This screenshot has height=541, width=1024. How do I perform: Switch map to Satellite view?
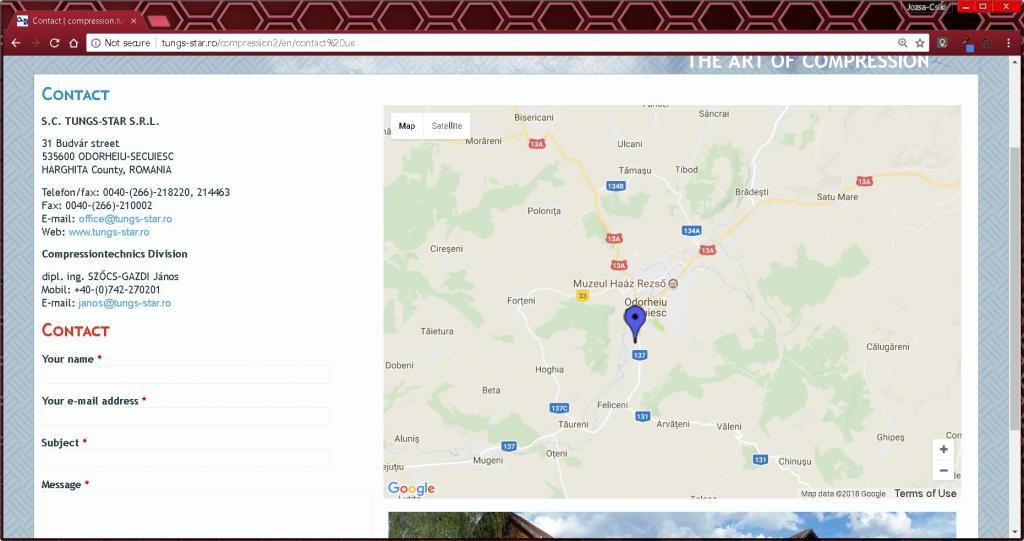click(x=446, y=126)
